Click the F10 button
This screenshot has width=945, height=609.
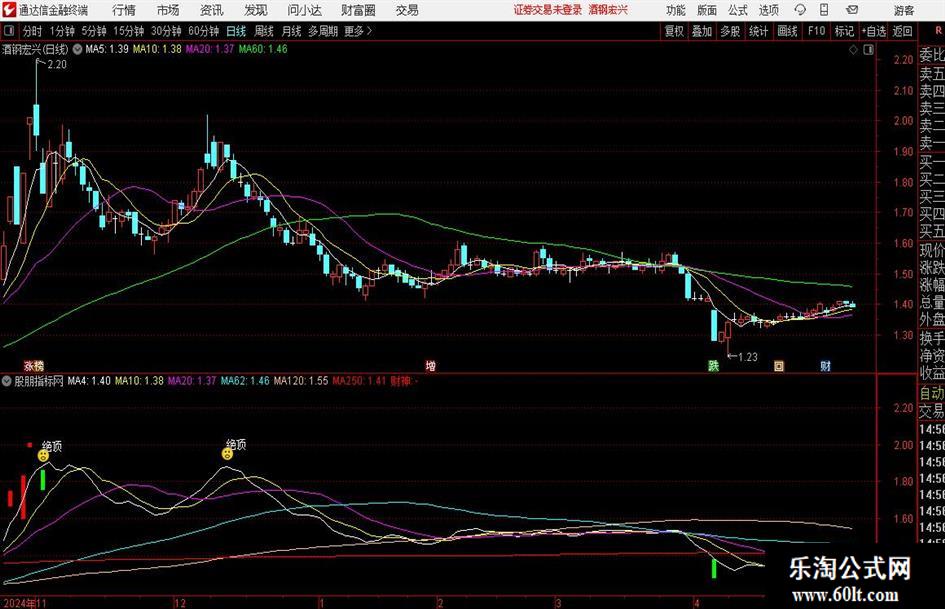pyautogui.click(x=816, y=31)
